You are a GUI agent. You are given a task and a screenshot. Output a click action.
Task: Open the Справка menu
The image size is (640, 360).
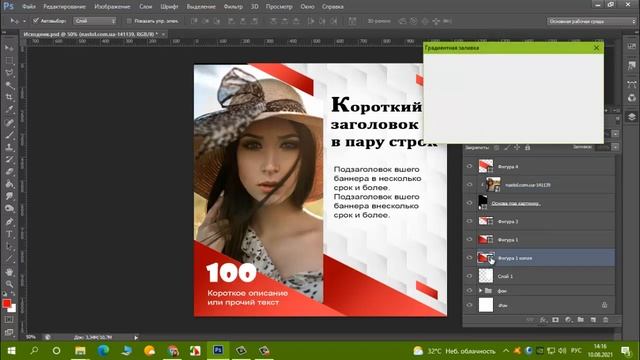pyautogui.click(x=333, y=7)
